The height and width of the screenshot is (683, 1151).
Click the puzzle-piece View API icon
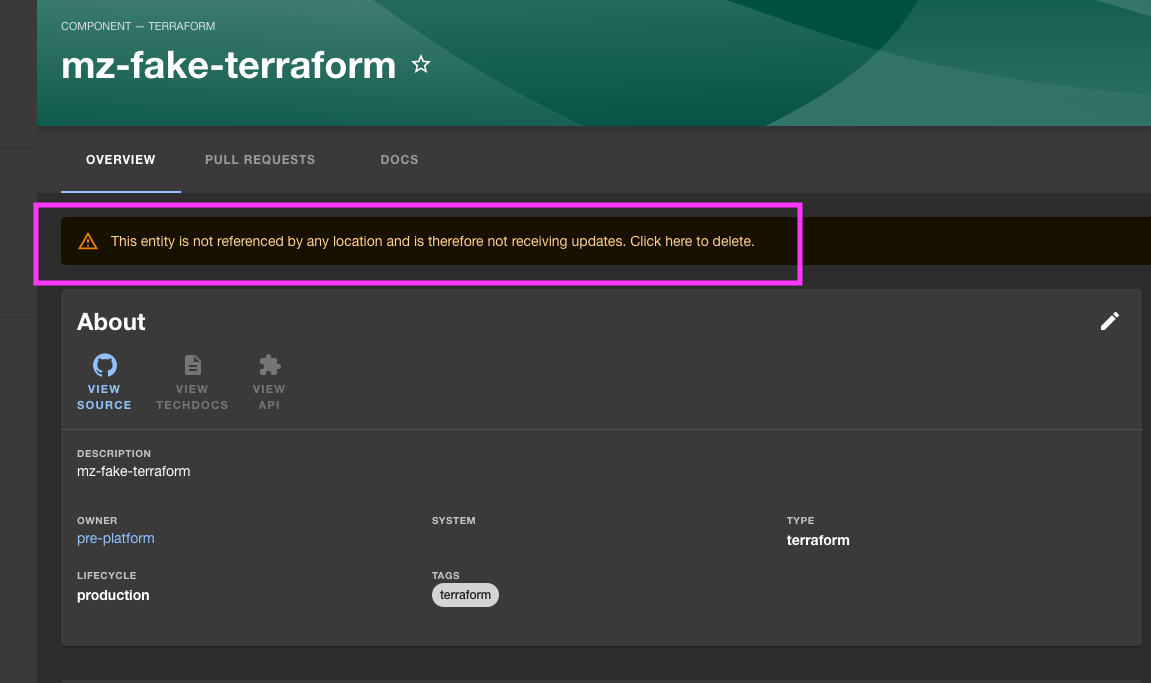pyautogui.click(x=268, y=364)
